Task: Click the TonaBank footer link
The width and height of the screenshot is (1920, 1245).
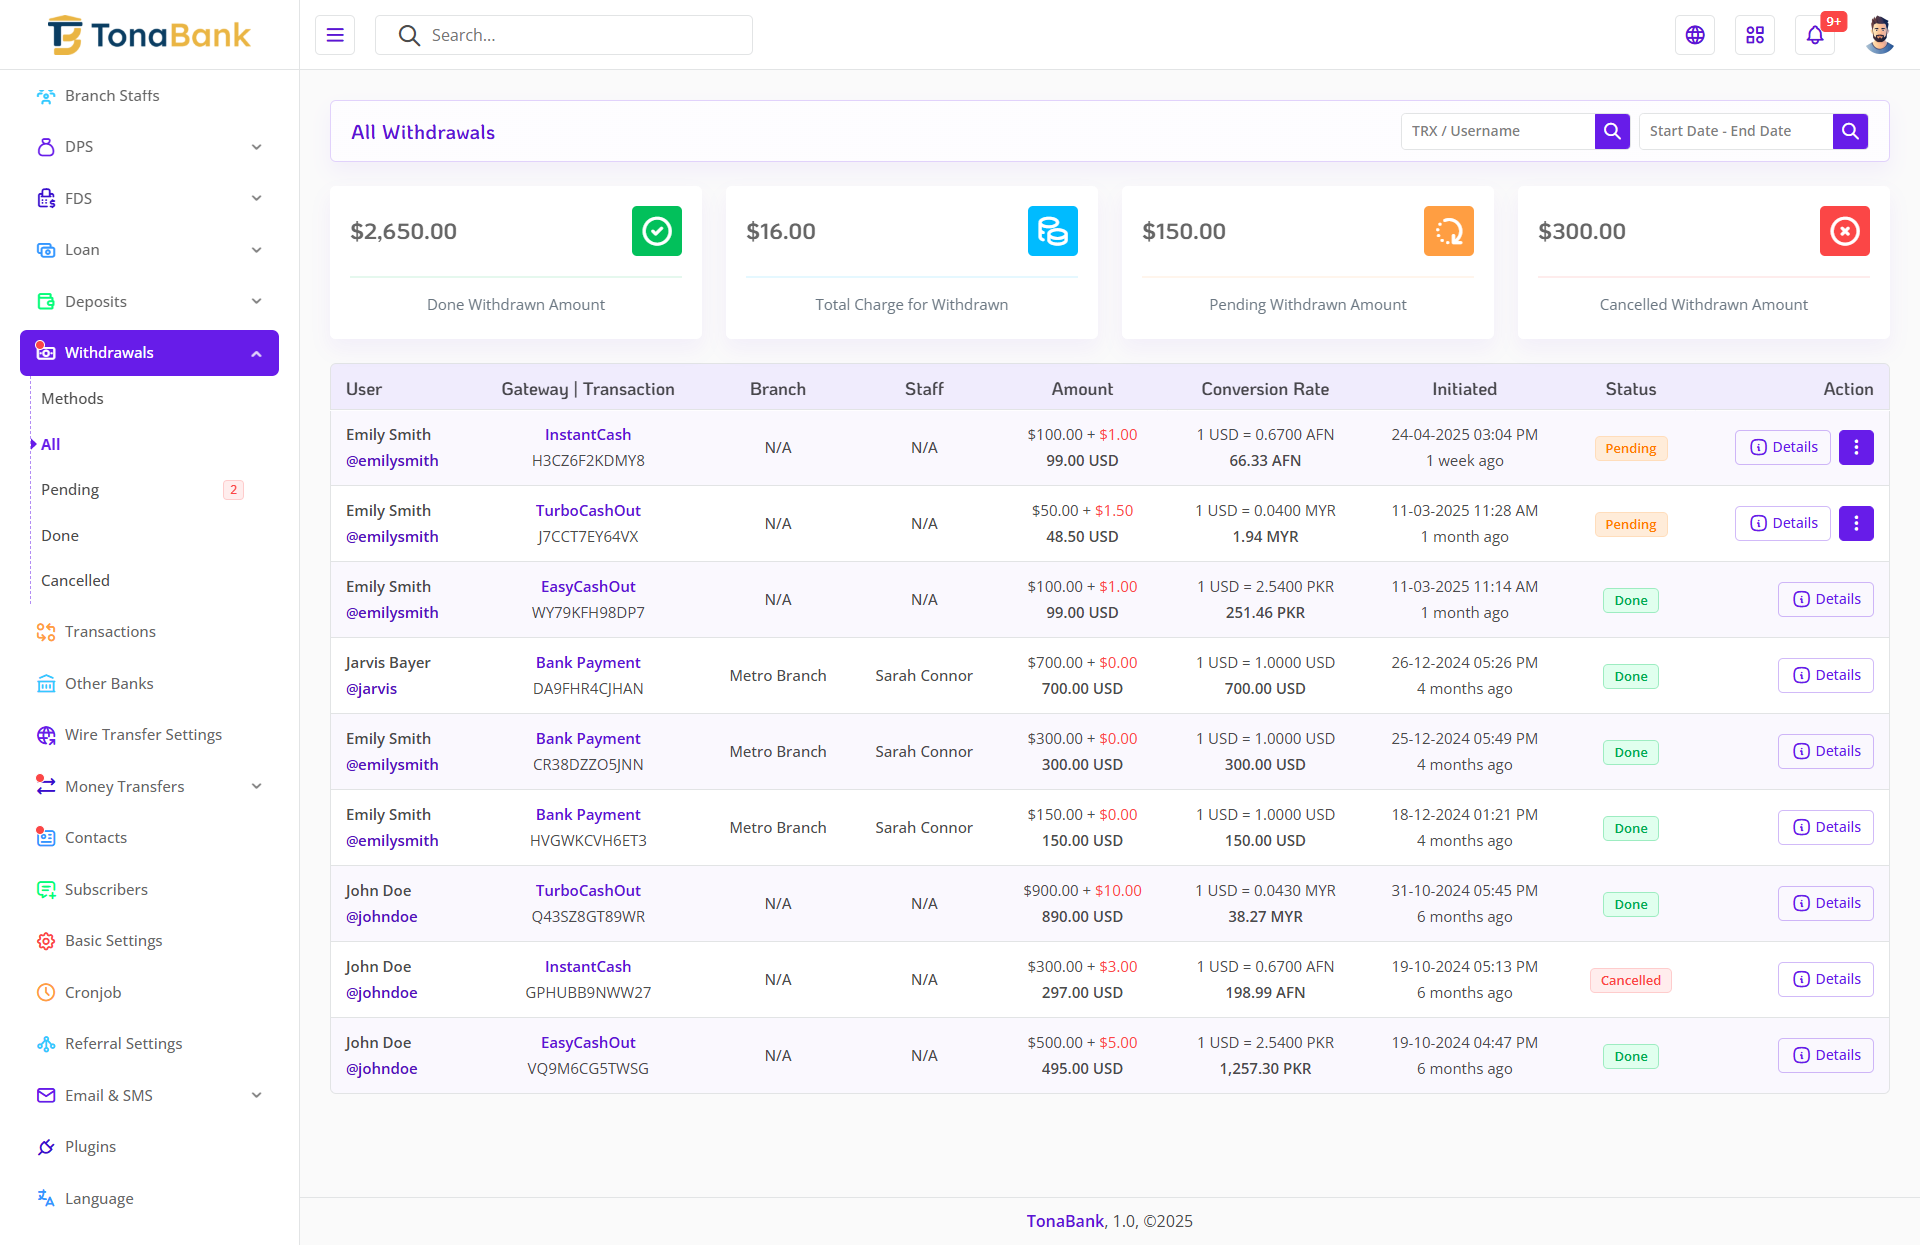Action: coord(1065,1221)
